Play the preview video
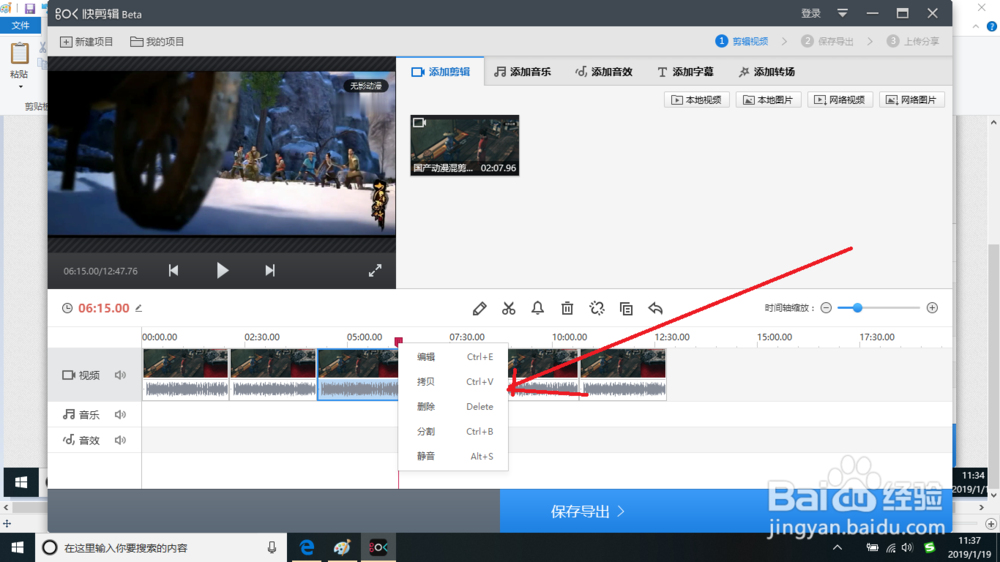This screenshot has height=562, width=1000. click(222, 270)
